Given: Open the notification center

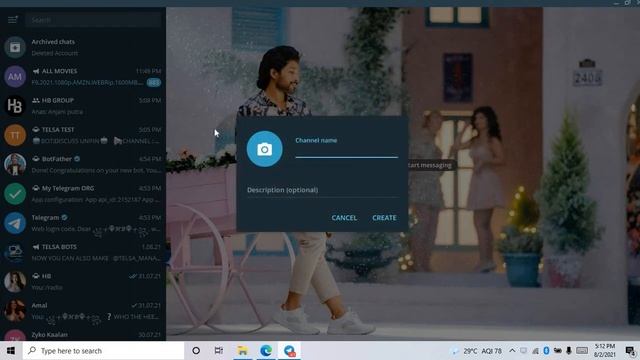Looking at the screenshot, I should (630, 351).
